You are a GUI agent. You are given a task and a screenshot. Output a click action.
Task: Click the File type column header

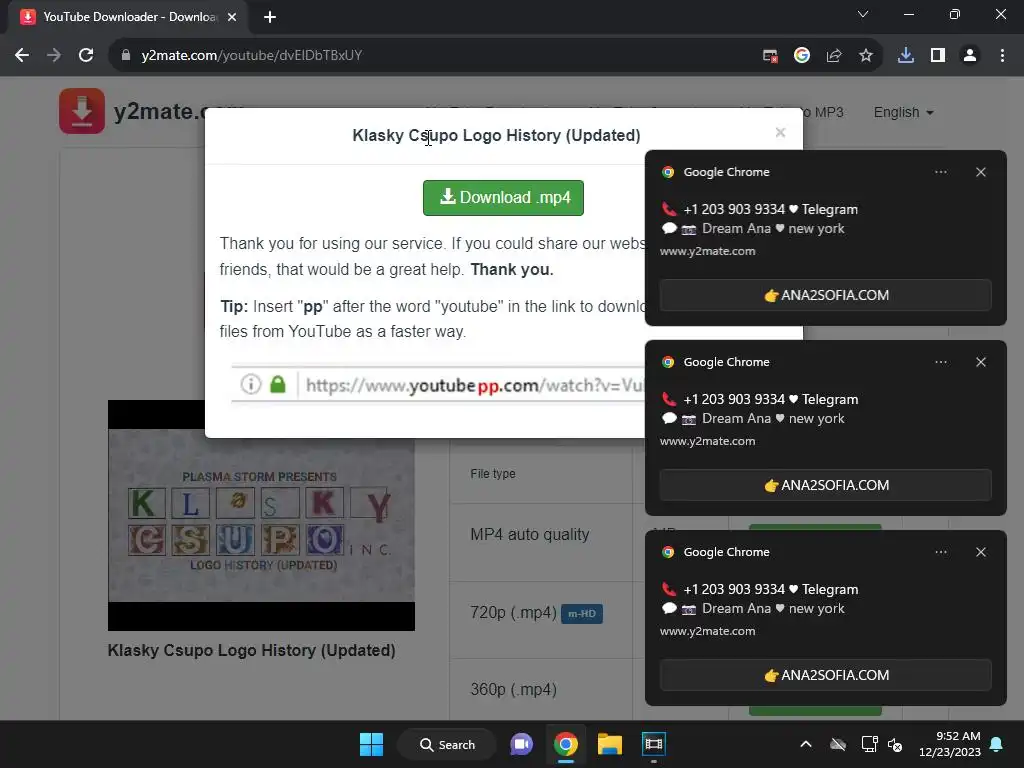click(x=493, y=473)
